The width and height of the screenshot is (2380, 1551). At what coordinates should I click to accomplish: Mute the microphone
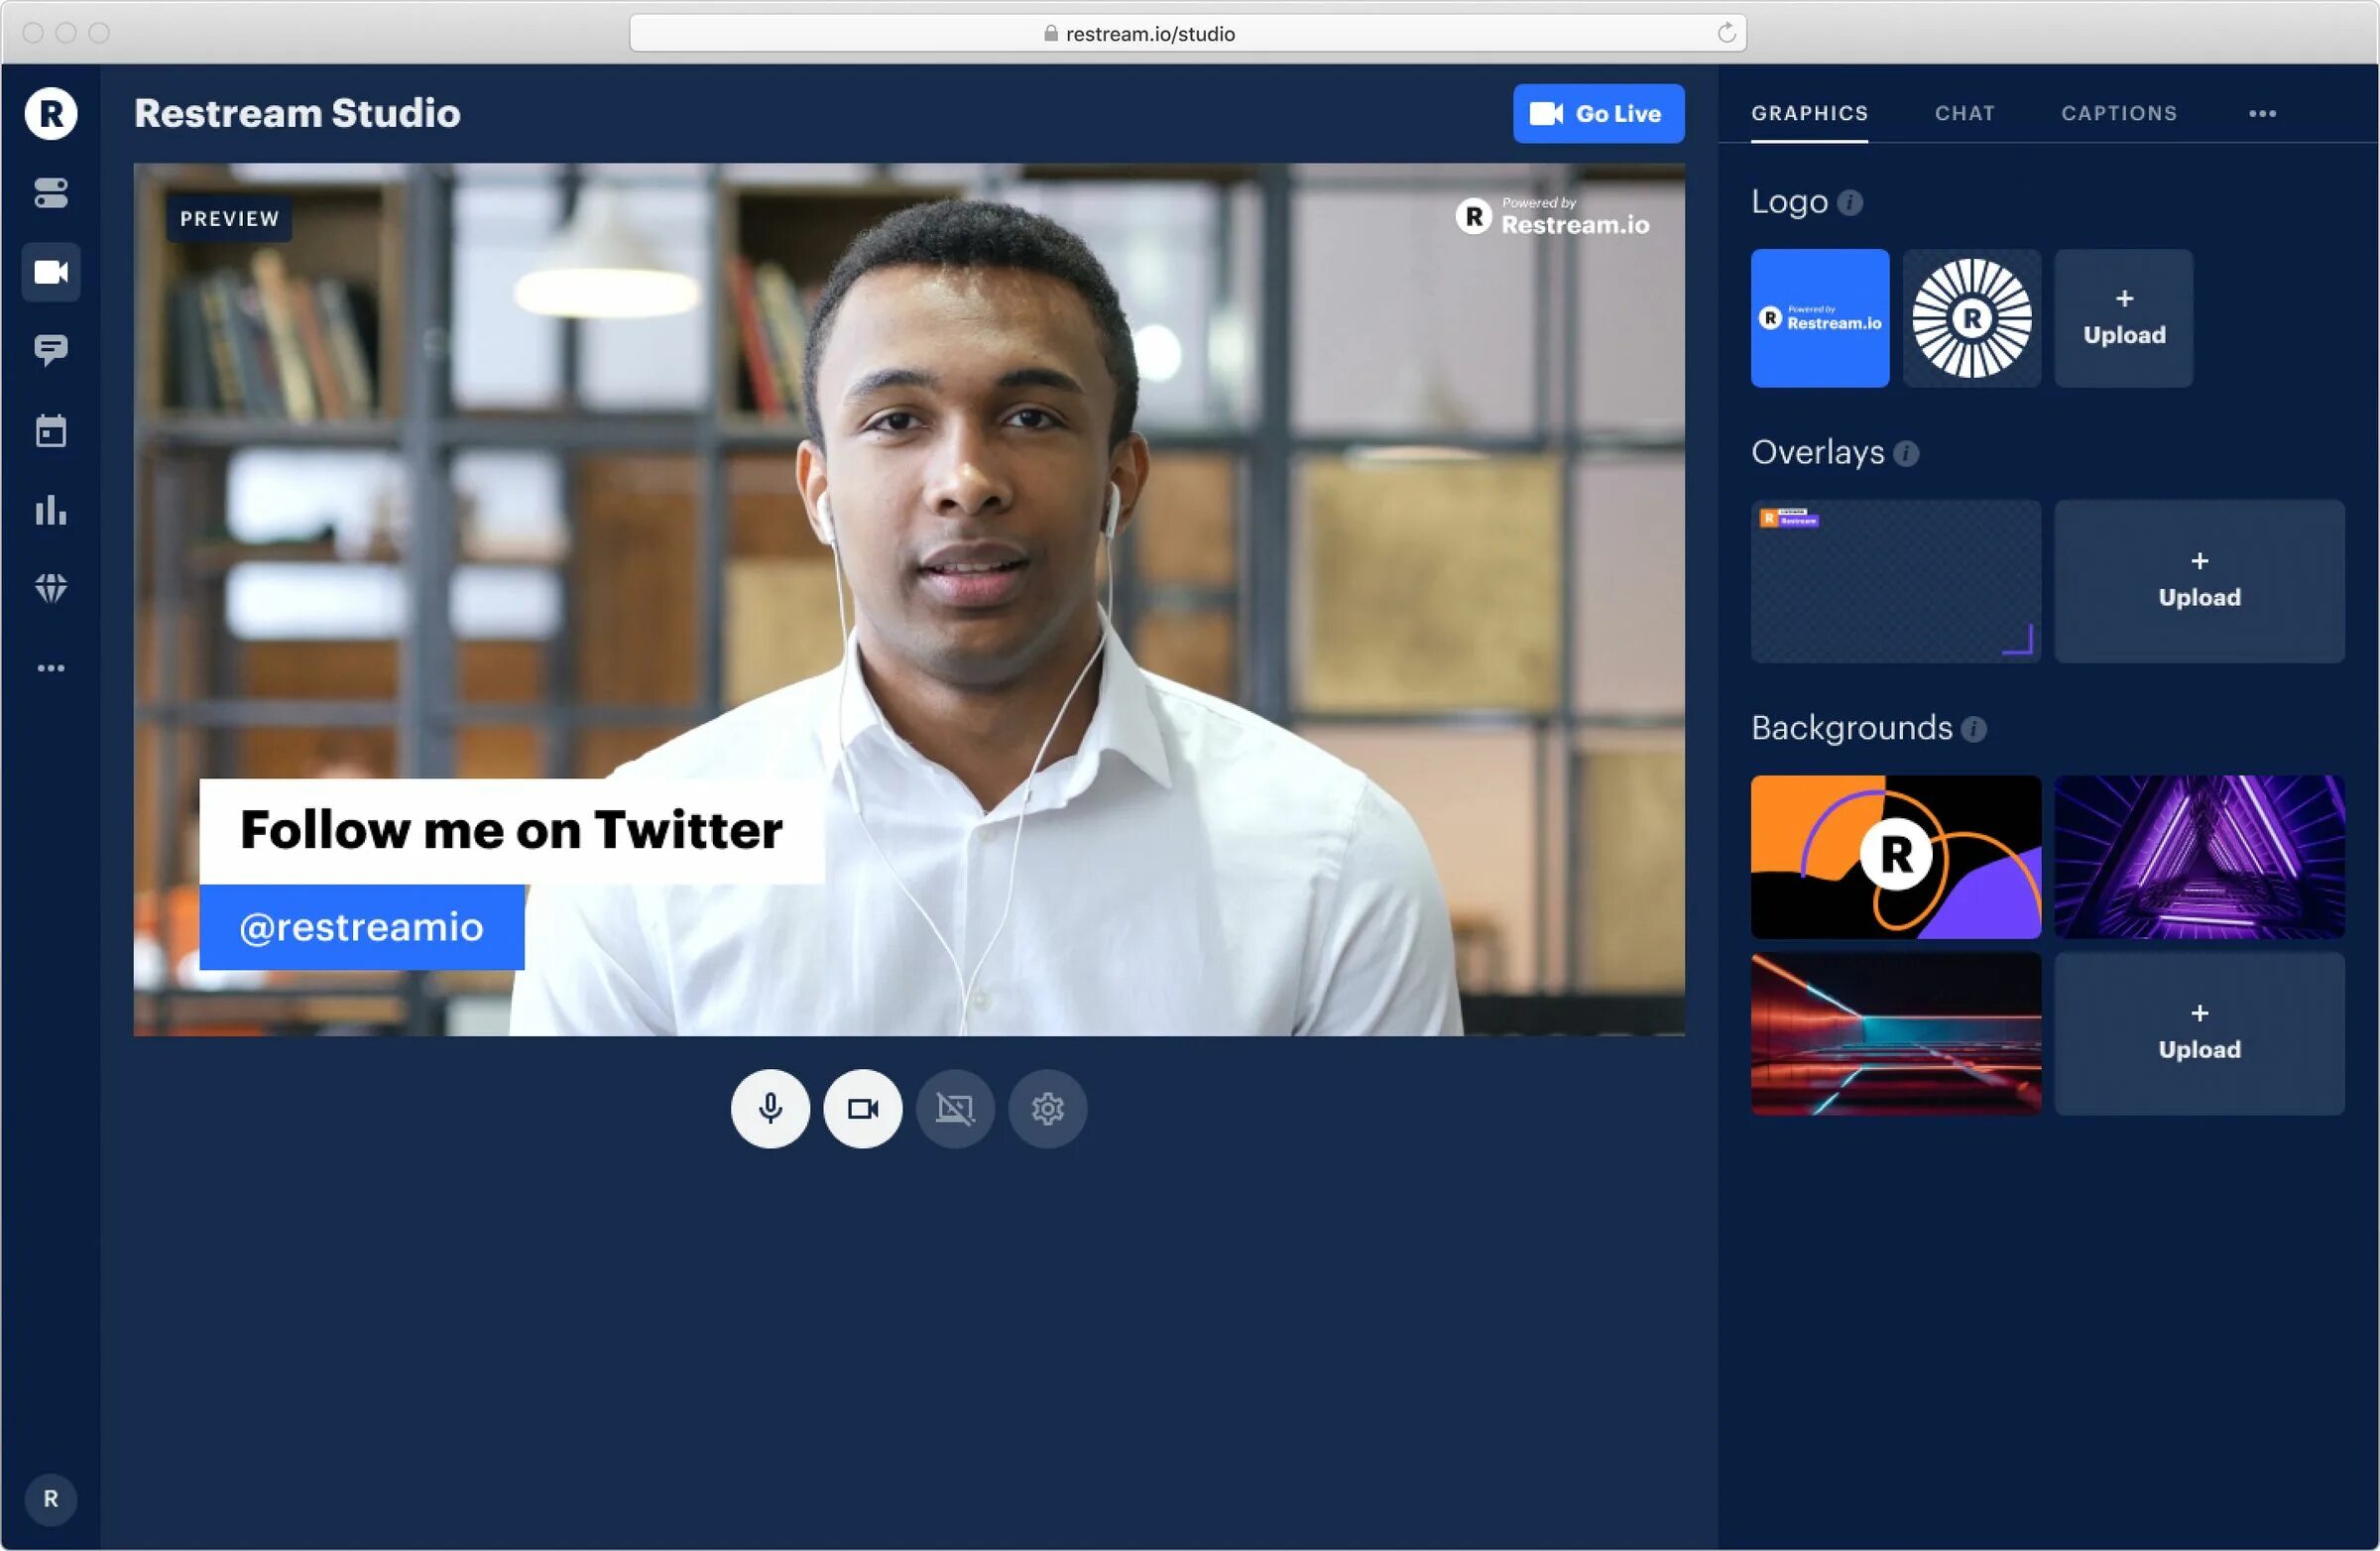pyautogui.click(x=770, y=1108)
